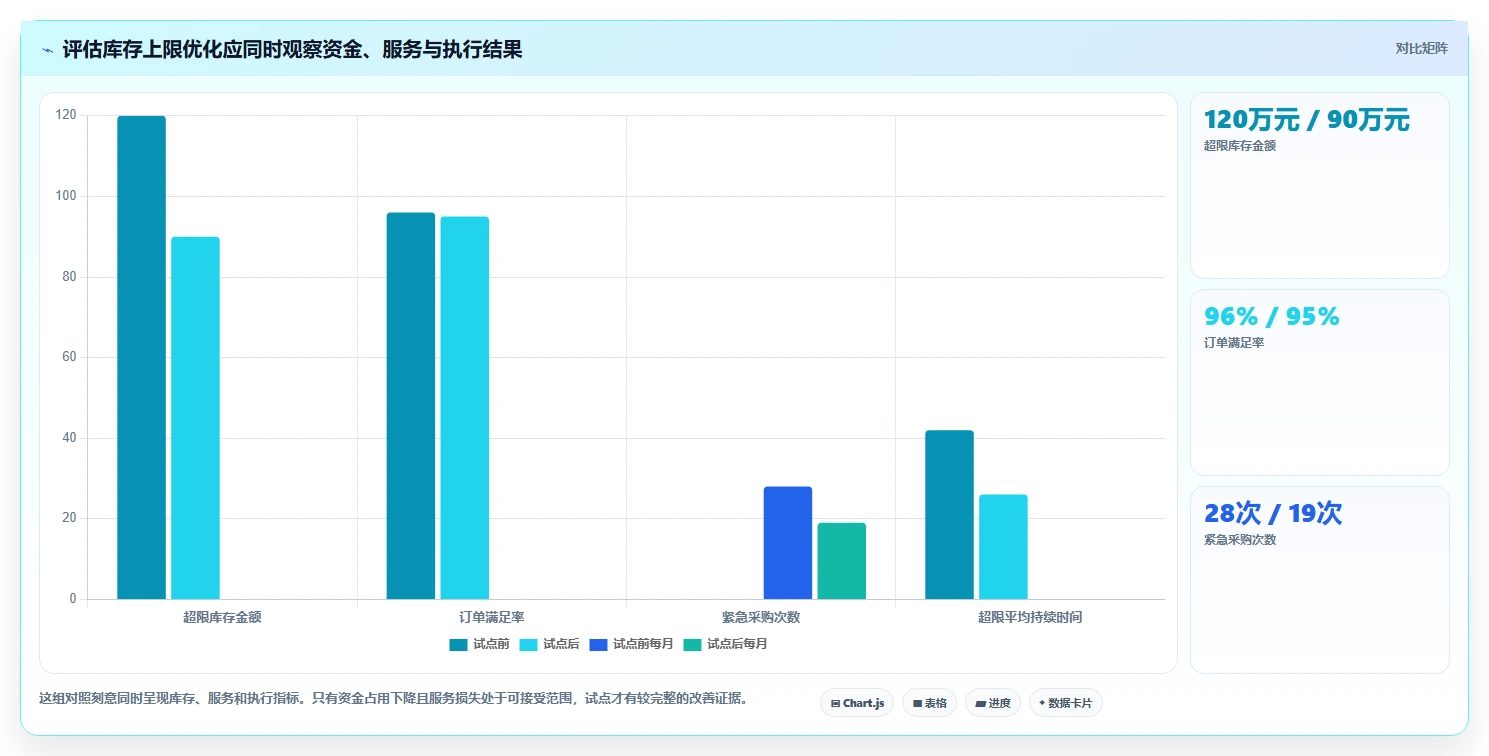This screenshot has width=1489, height=756.
Task: Click the y-axis tick label 100
Action: [x=66, y=196]
